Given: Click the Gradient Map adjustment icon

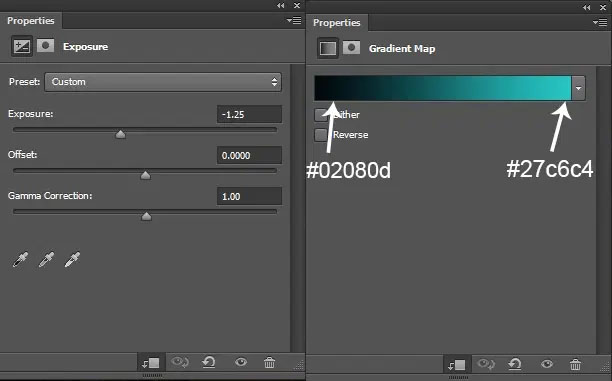Looking at the screenshot, I should [327, 48].
